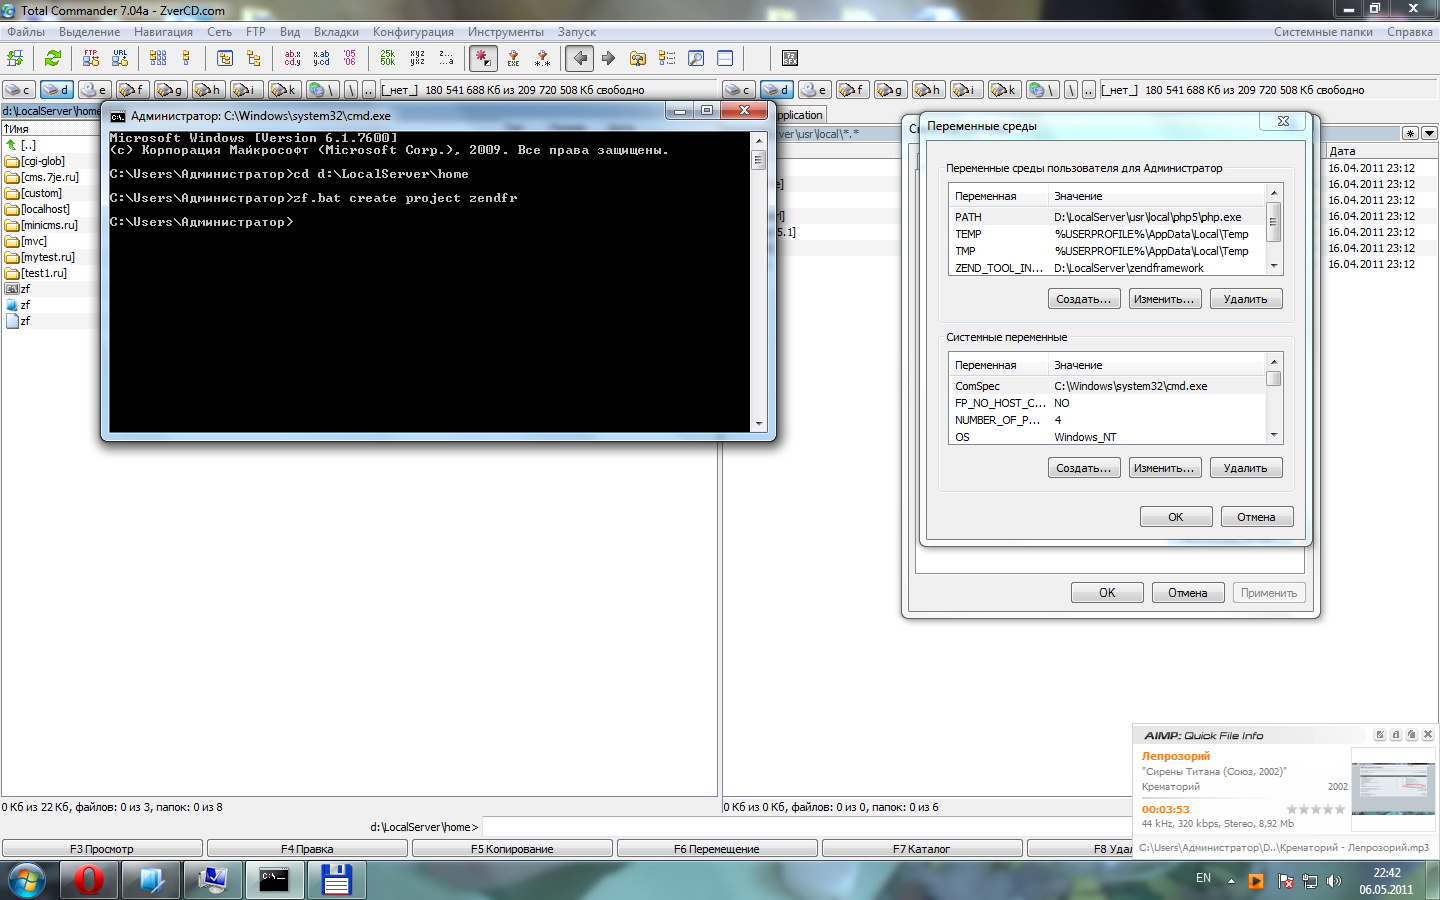Go back with the left arrow icon
The height and width of the screenshot is (900, 1440).
click(x=579, y=58)
